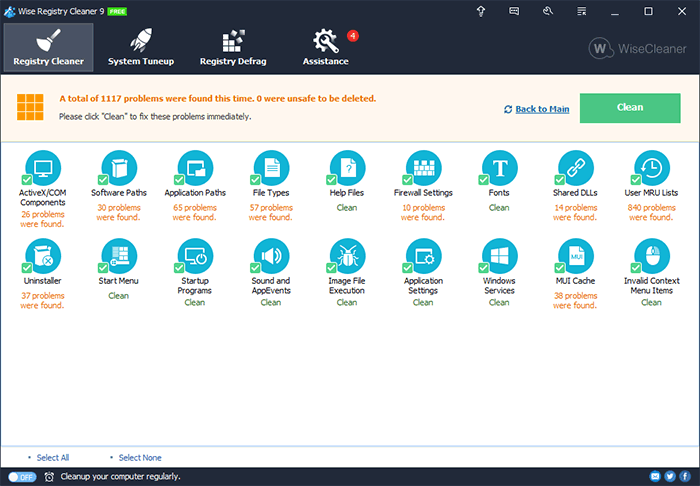This screenshot has width=700, height=486.
Task: Click the Application Settings gear-window icon
Action: (424, 256)
